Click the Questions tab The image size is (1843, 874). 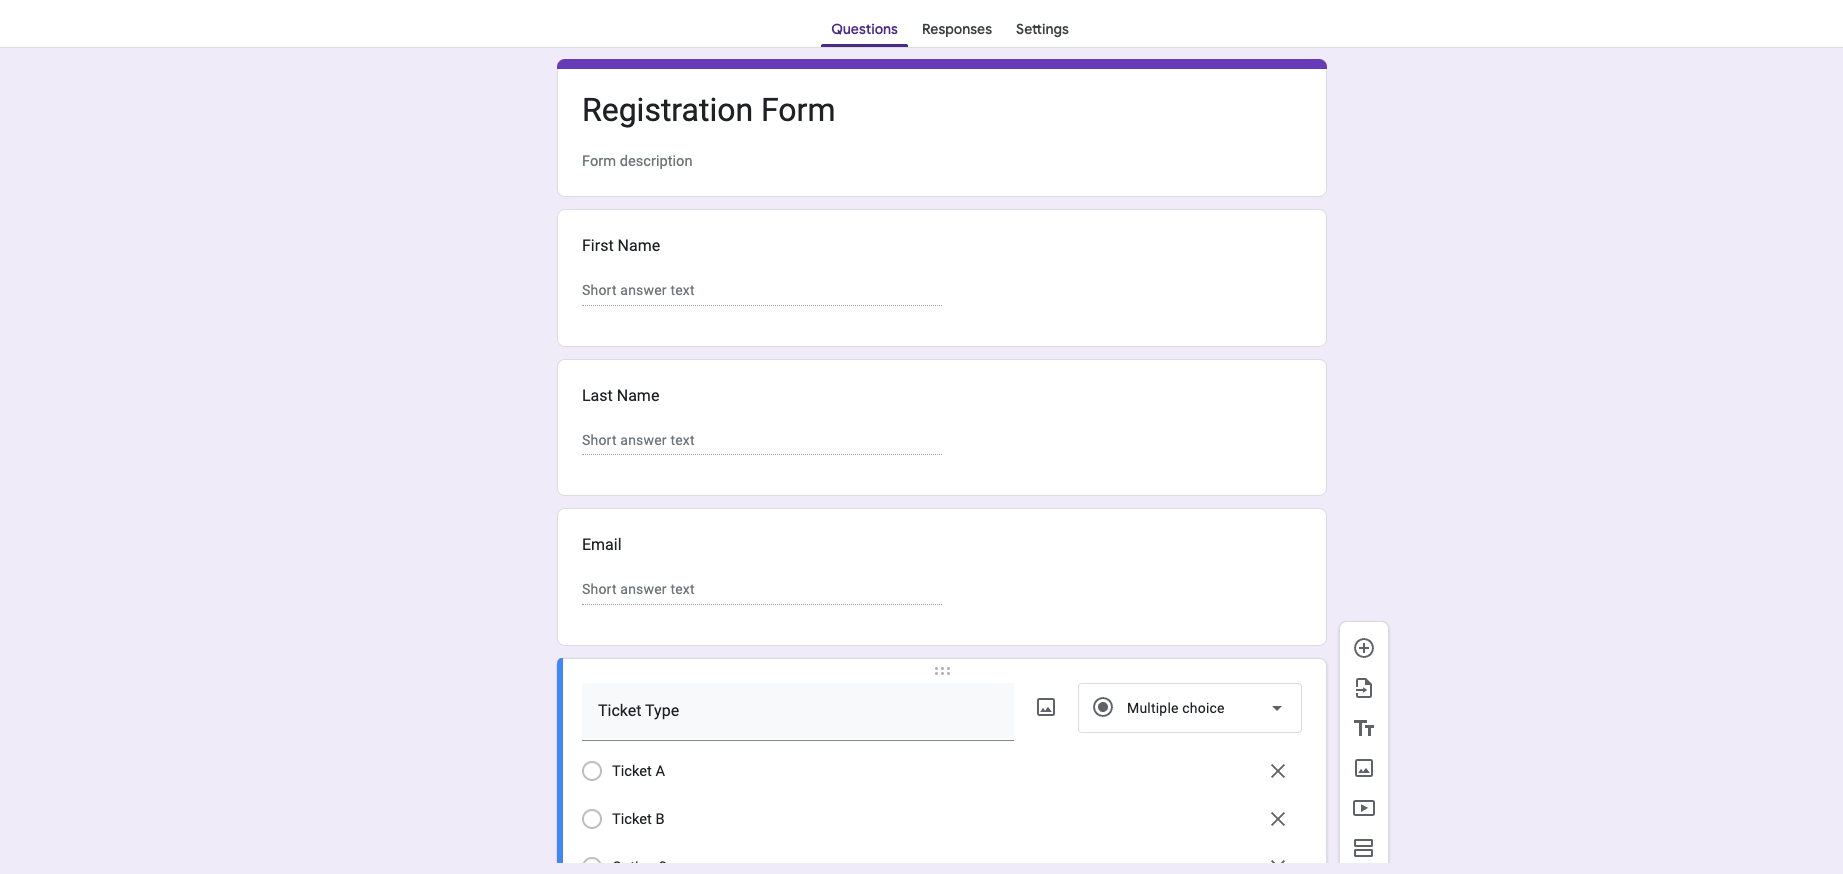(x=863, y=29)
